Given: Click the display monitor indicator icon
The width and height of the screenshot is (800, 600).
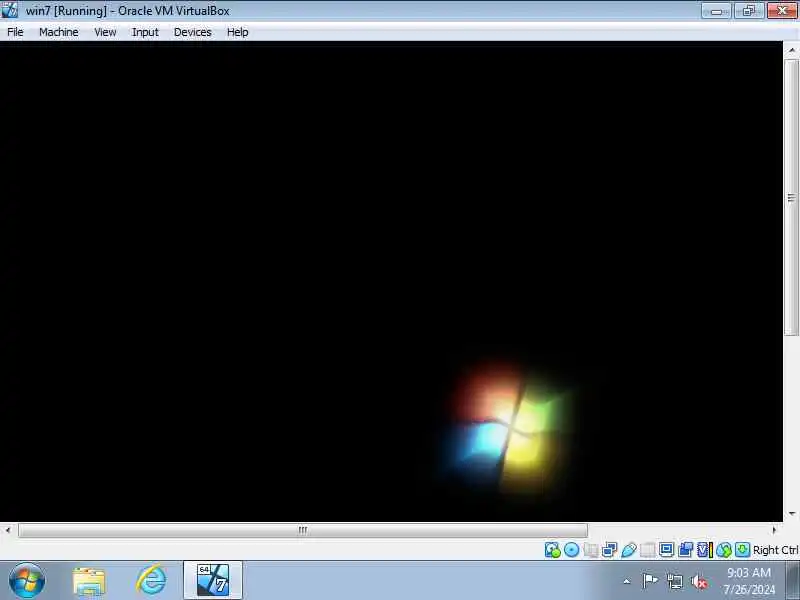Looking at the screenshot, I should coord(666,549).
